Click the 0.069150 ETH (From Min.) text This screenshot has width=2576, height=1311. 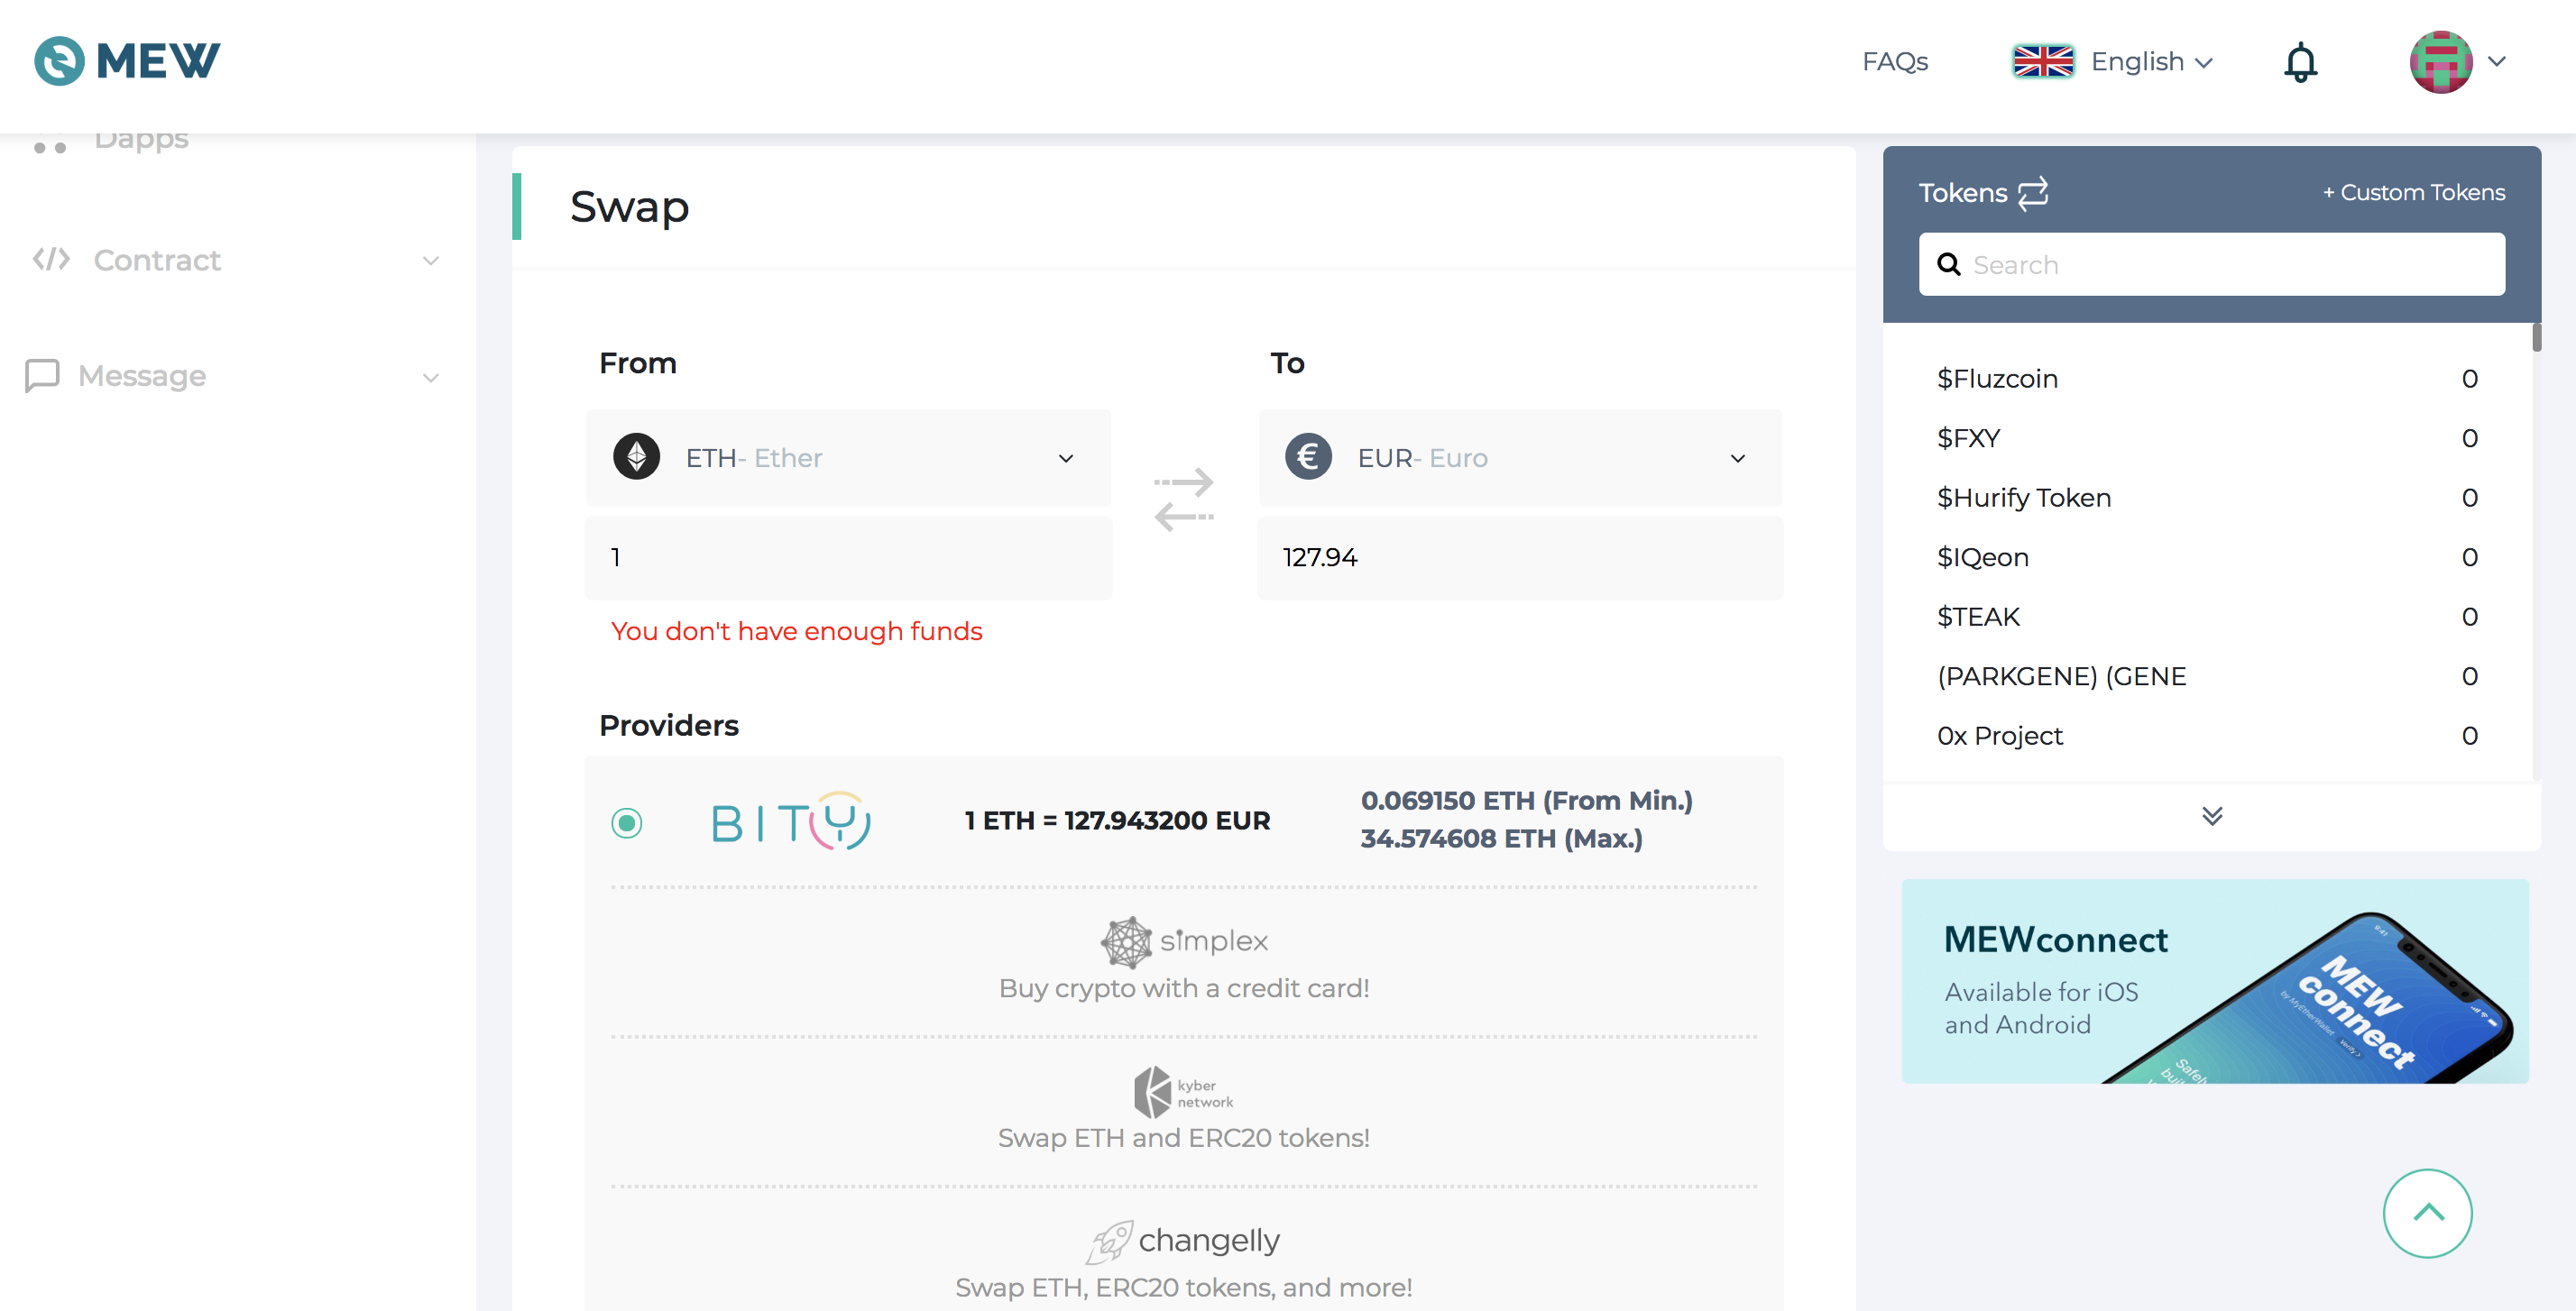click(x=1526, y=801)
